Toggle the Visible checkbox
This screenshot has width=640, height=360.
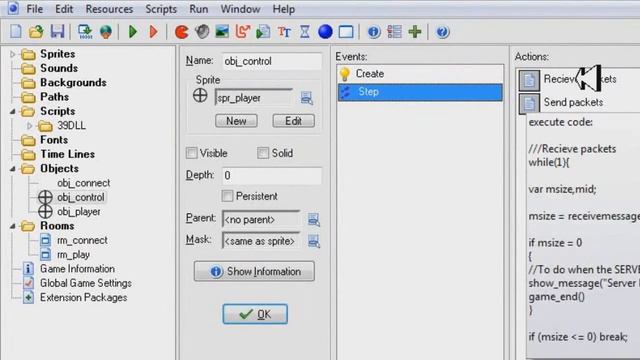tap(191, 153)
